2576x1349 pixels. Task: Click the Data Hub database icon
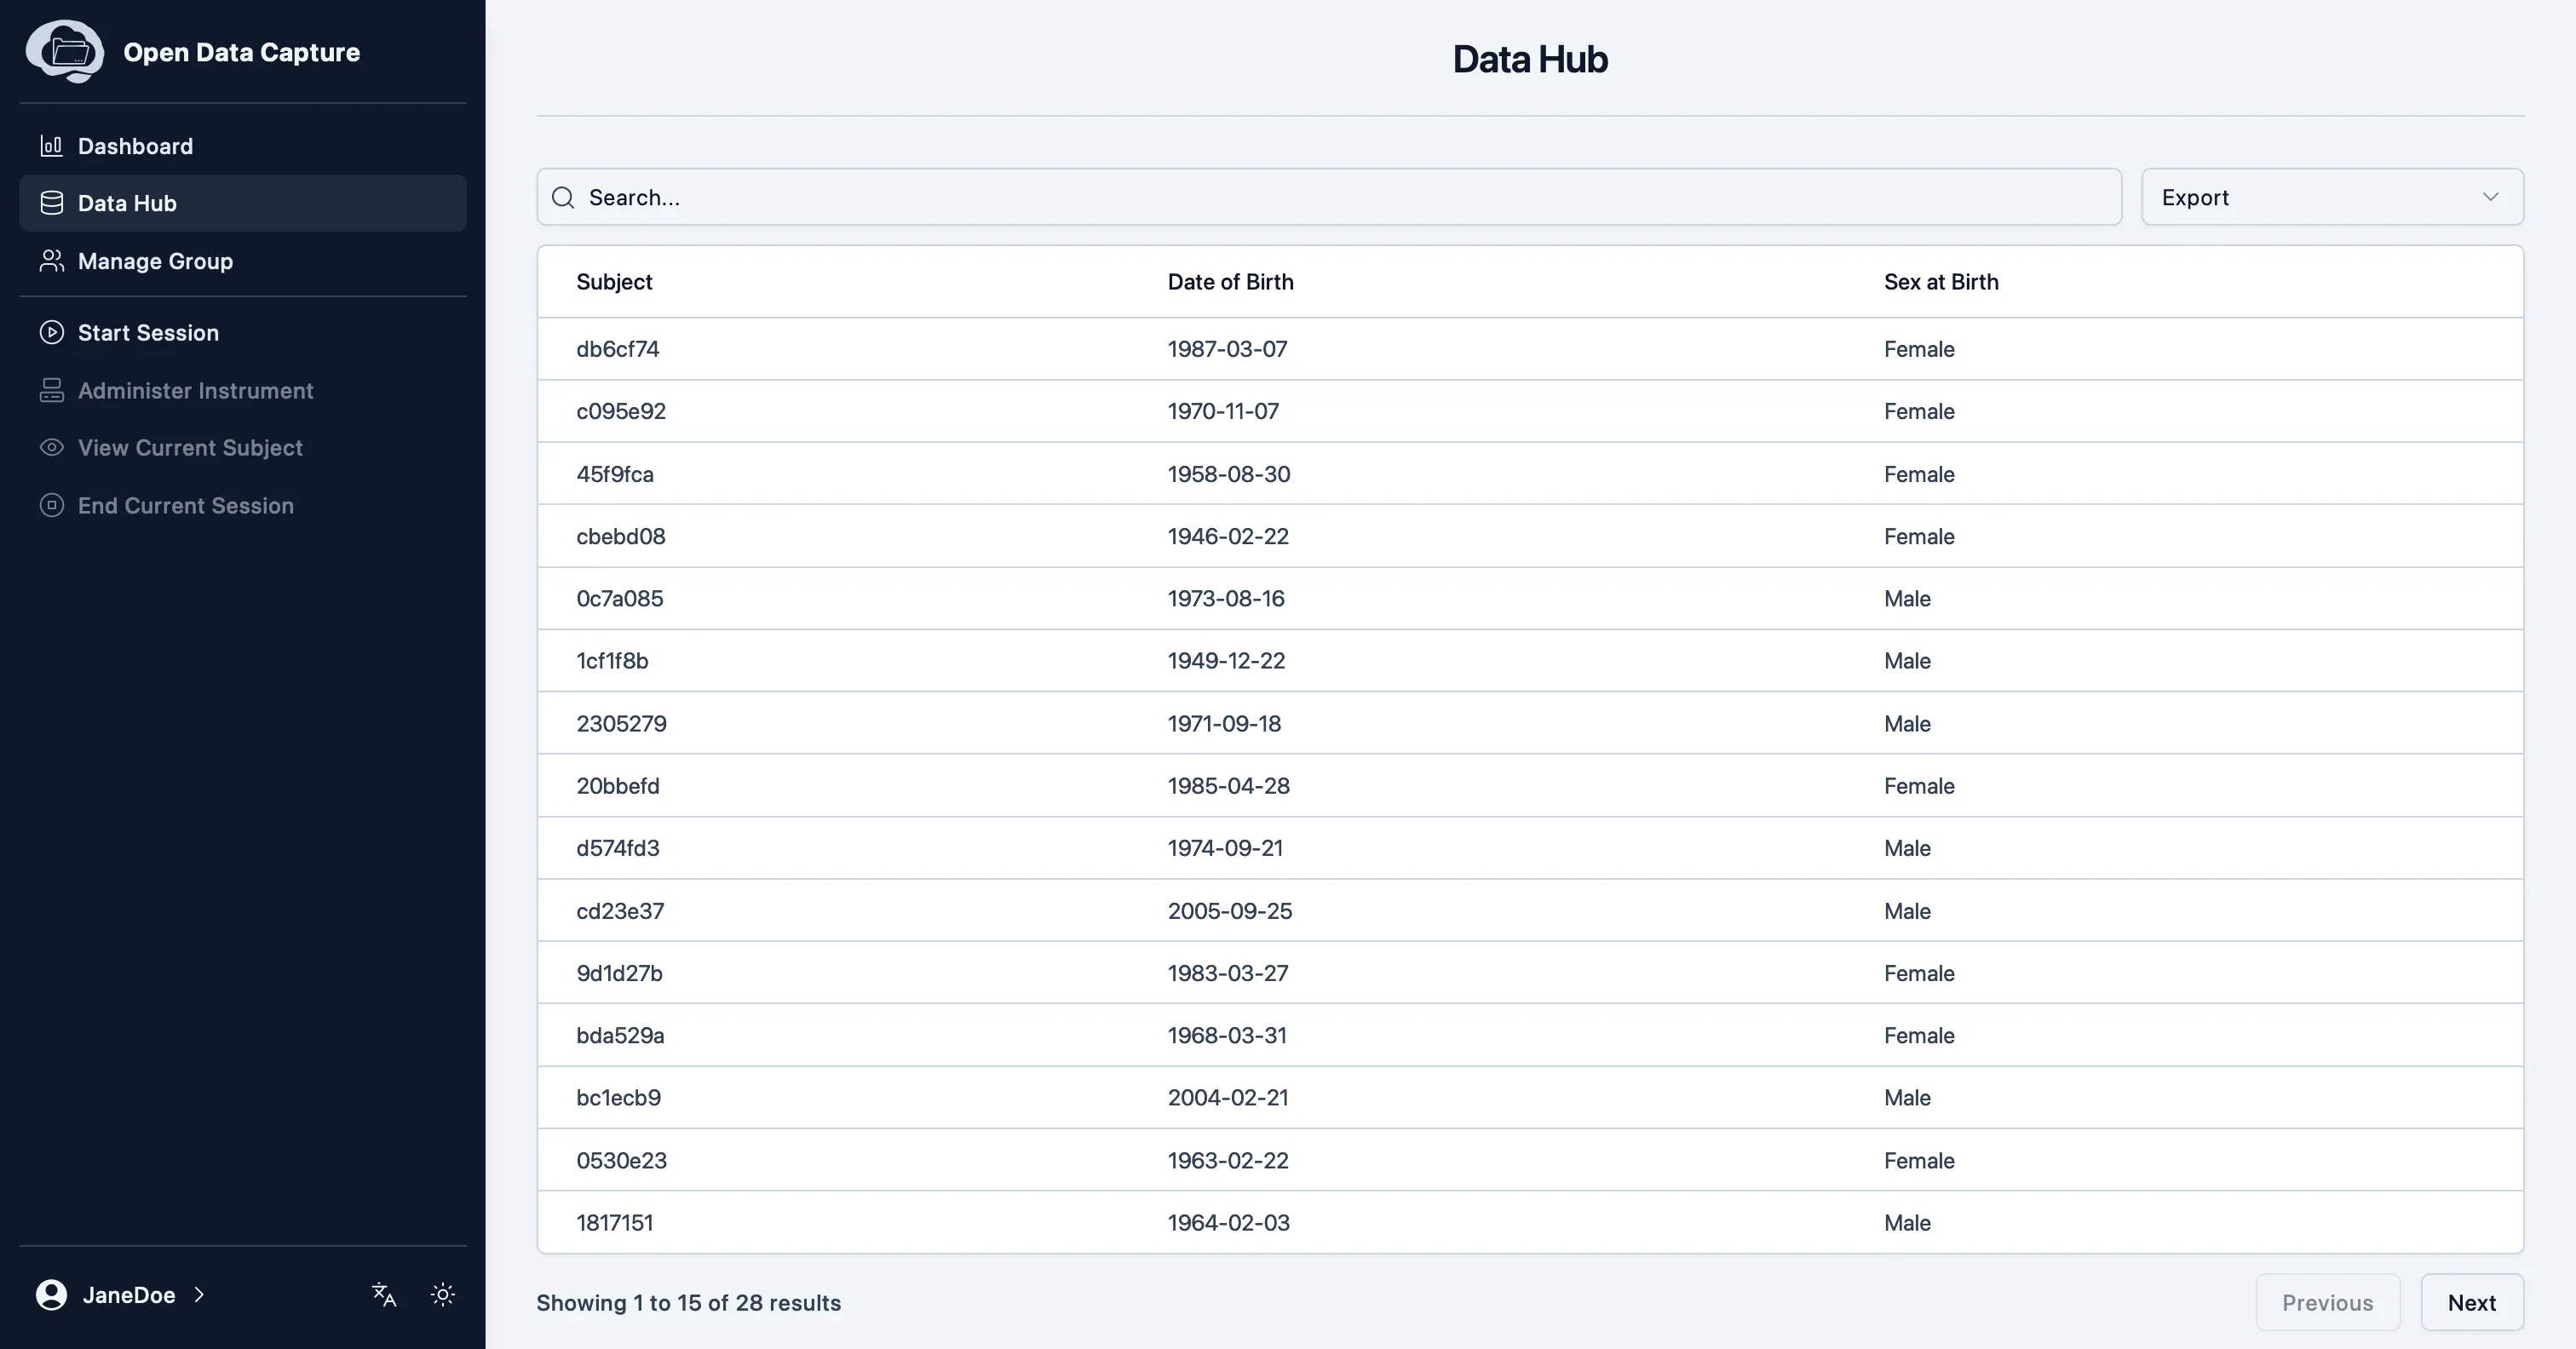(51, 202)
